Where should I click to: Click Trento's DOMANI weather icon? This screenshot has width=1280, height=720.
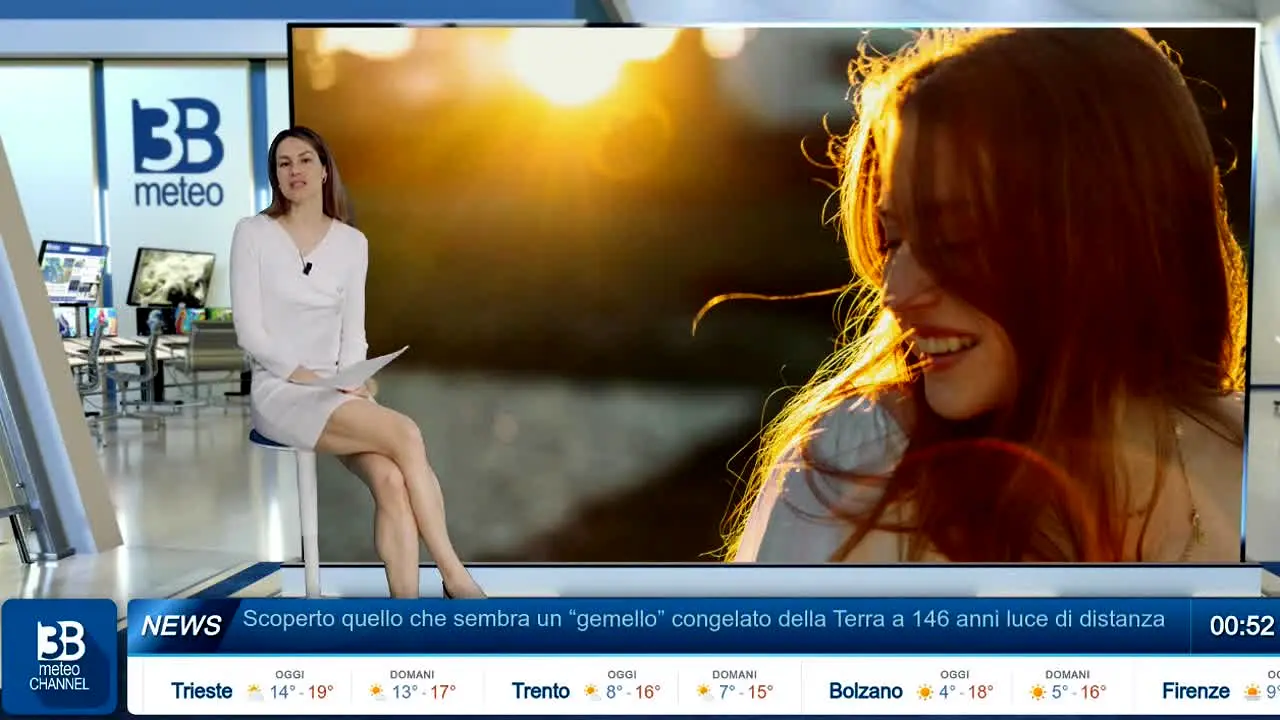(705, 691)
